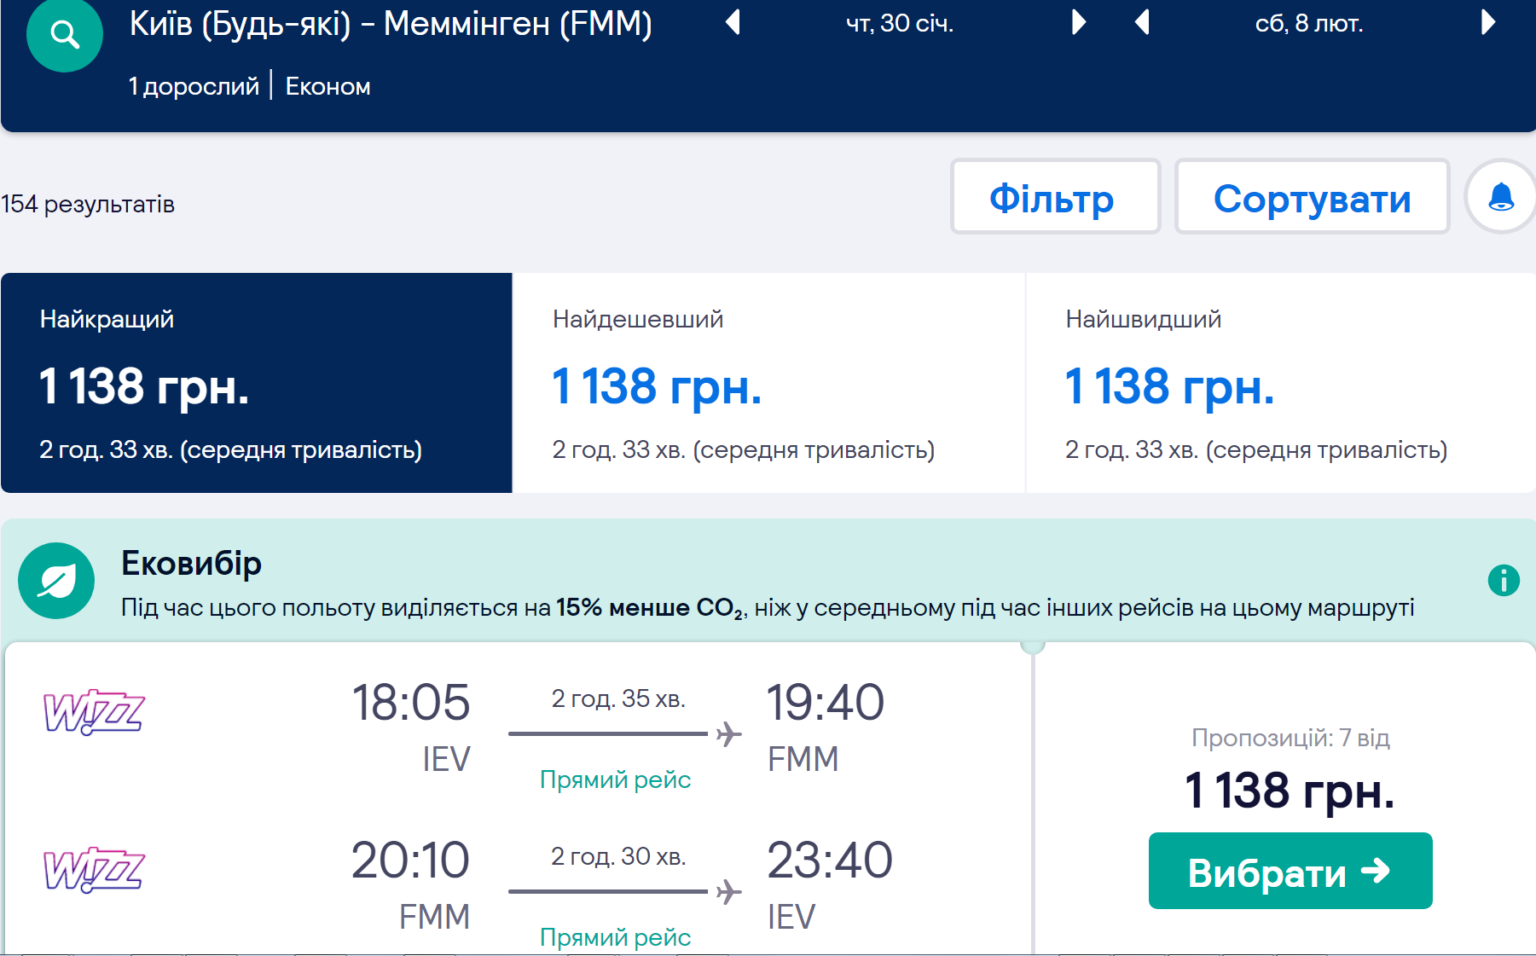Click the 154 результатів count

click(88, 204)
